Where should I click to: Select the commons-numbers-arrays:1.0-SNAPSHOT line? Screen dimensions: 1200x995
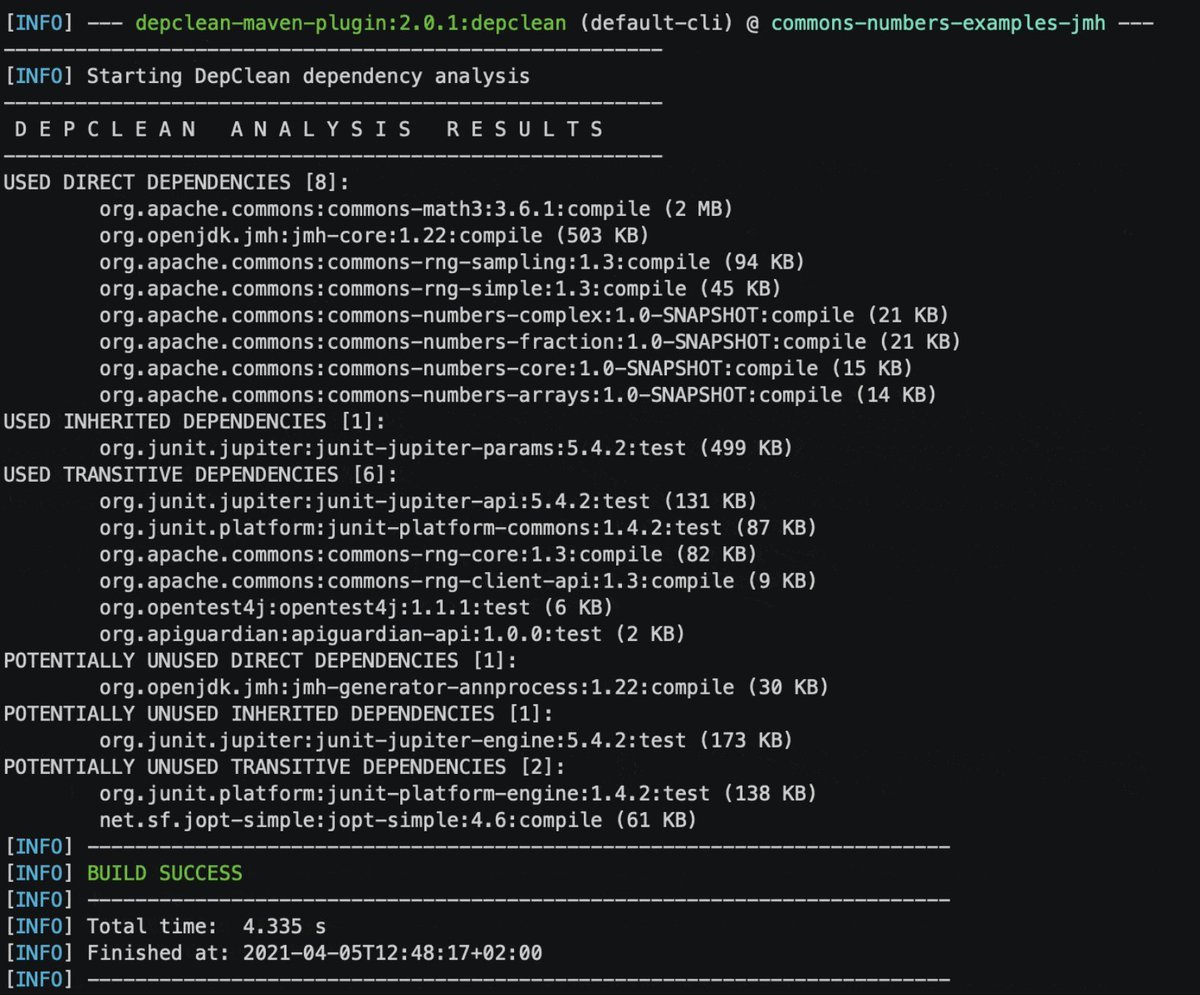pos(518,394)
